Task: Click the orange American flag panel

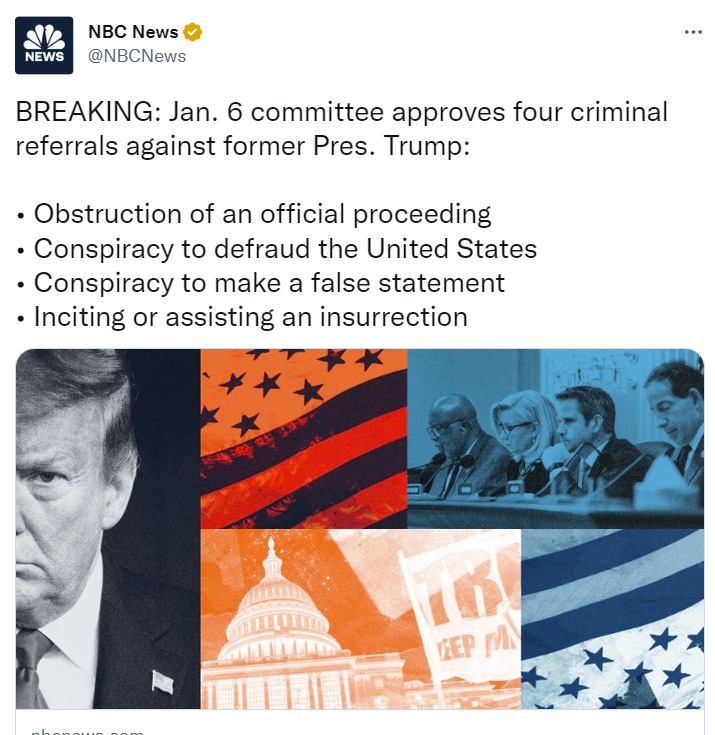Action: click(304, 439)
